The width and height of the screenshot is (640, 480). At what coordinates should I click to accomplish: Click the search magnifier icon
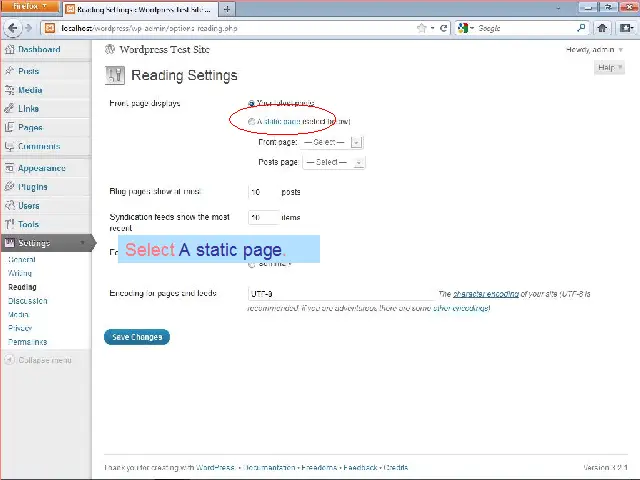point(581,28)
